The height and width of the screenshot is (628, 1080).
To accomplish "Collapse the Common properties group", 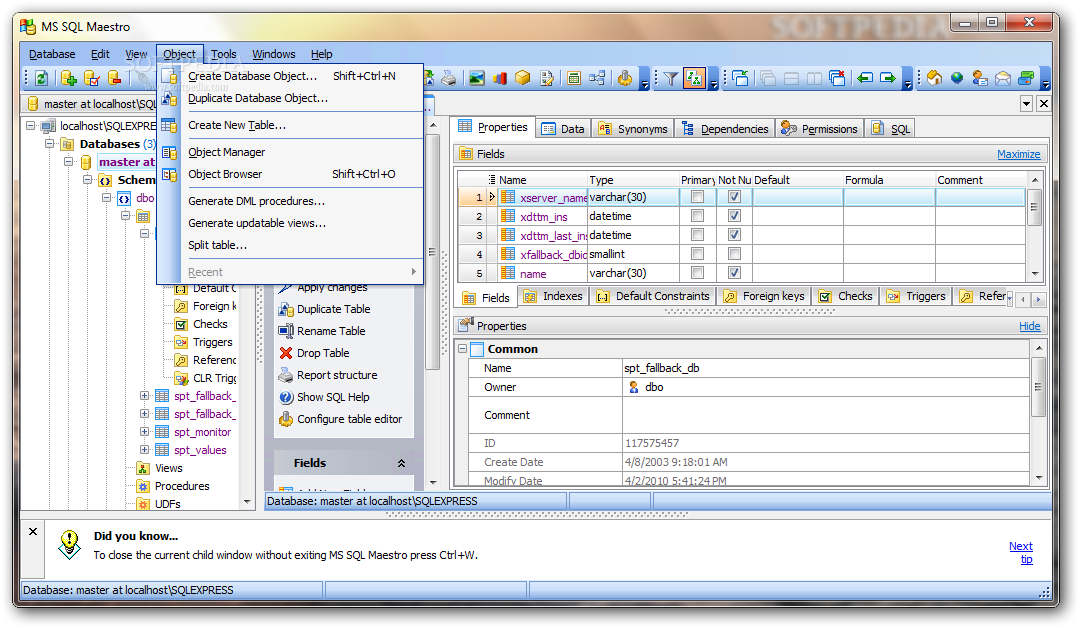I will (x=463, y=349).
